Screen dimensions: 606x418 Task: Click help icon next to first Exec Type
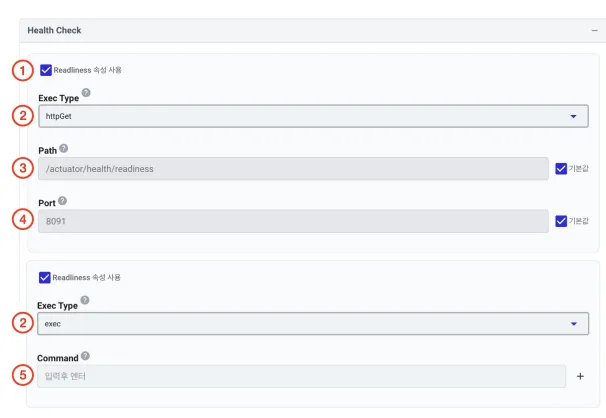pyautogui.click(x=86, y=93)
